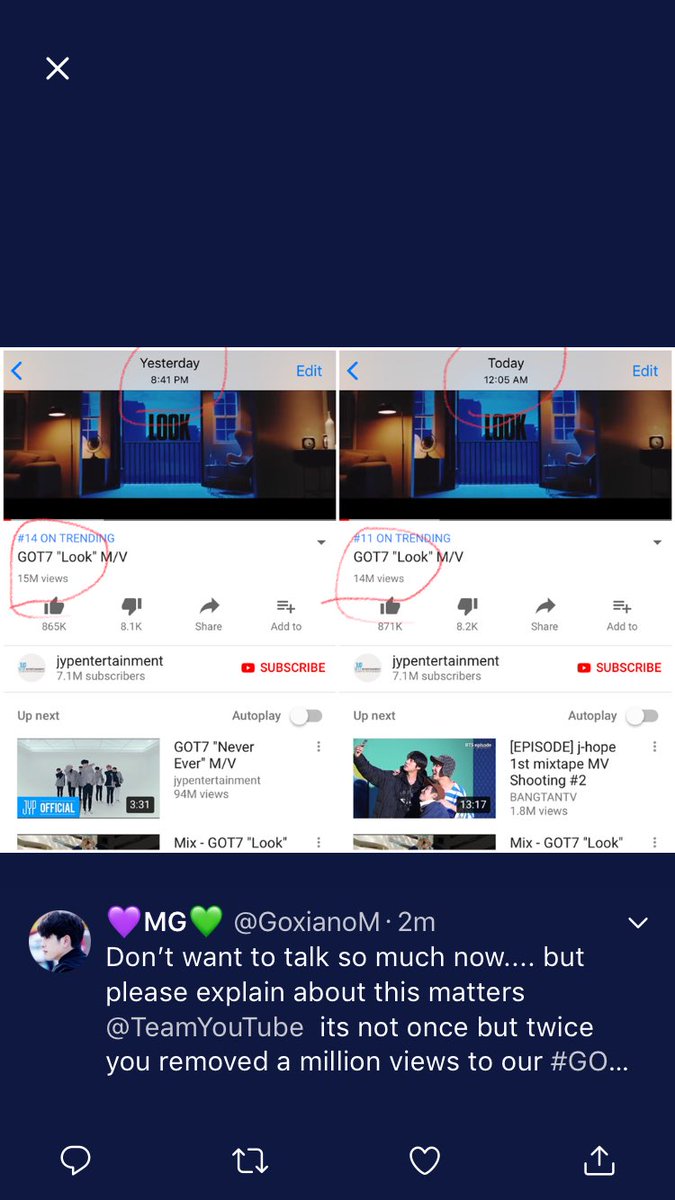Screen dimensions: 675x1200
Task: Open more options for GOT7 "Never Ever" video
Action: (x=319, y=747)
